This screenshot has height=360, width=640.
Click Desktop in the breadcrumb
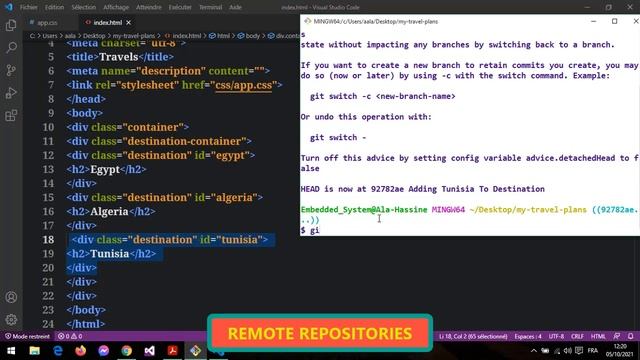click(x=94, y=36)
